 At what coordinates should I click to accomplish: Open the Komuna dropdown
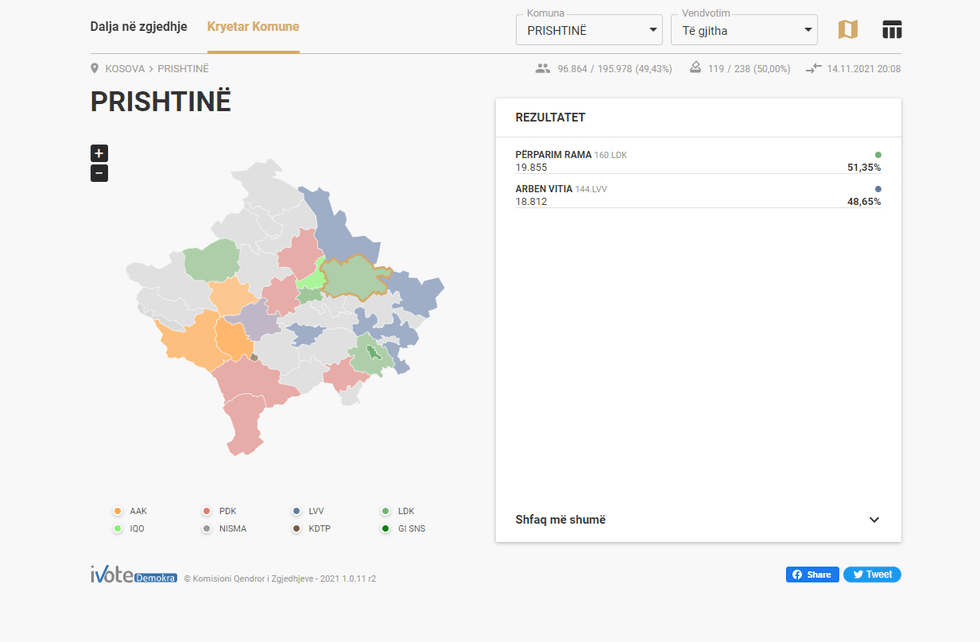[589, 30]
